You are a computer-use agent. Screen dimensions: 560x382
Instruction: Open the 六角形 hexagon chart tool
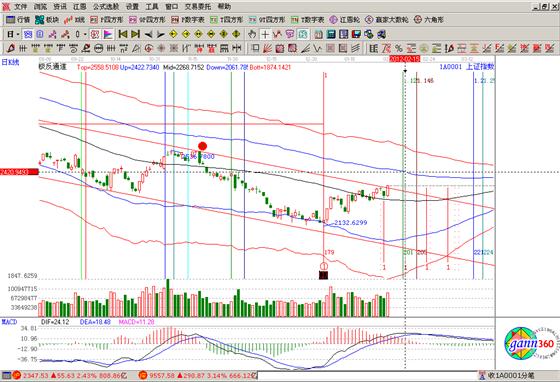coord(429,20)
